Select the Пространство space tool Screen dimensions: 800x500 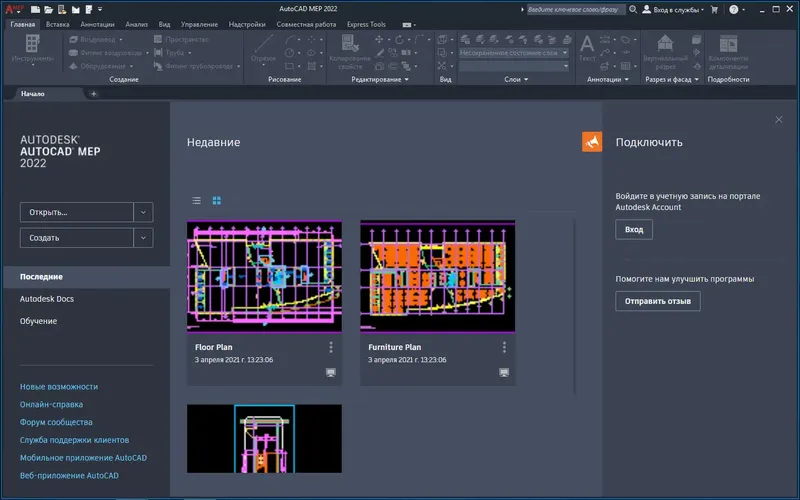point(182,39)
